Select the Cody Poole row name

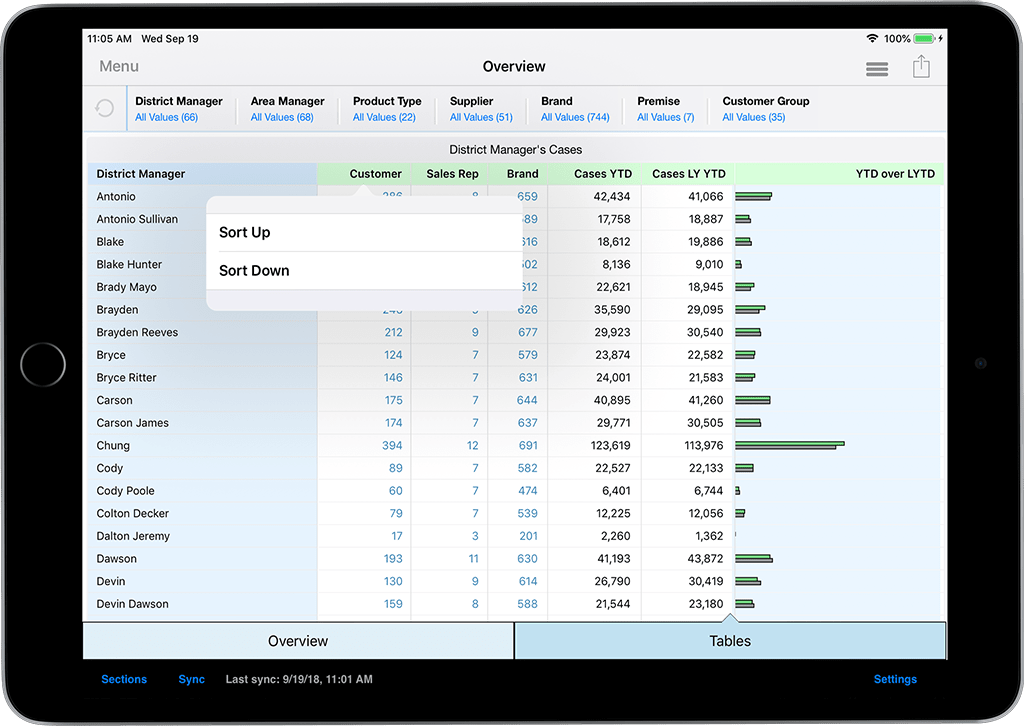click(125, 491)
